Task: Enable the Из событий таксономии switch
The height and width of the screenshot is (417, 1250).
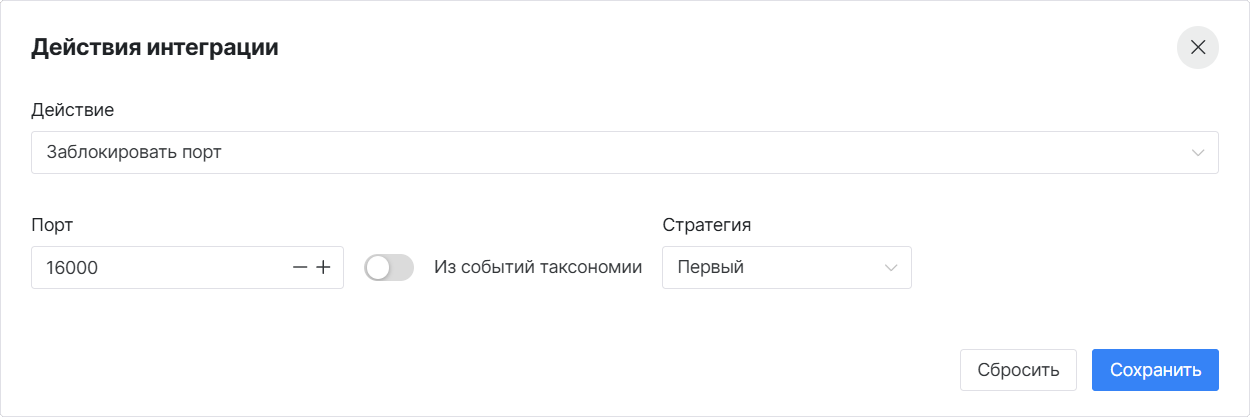Action: (389, 268)
